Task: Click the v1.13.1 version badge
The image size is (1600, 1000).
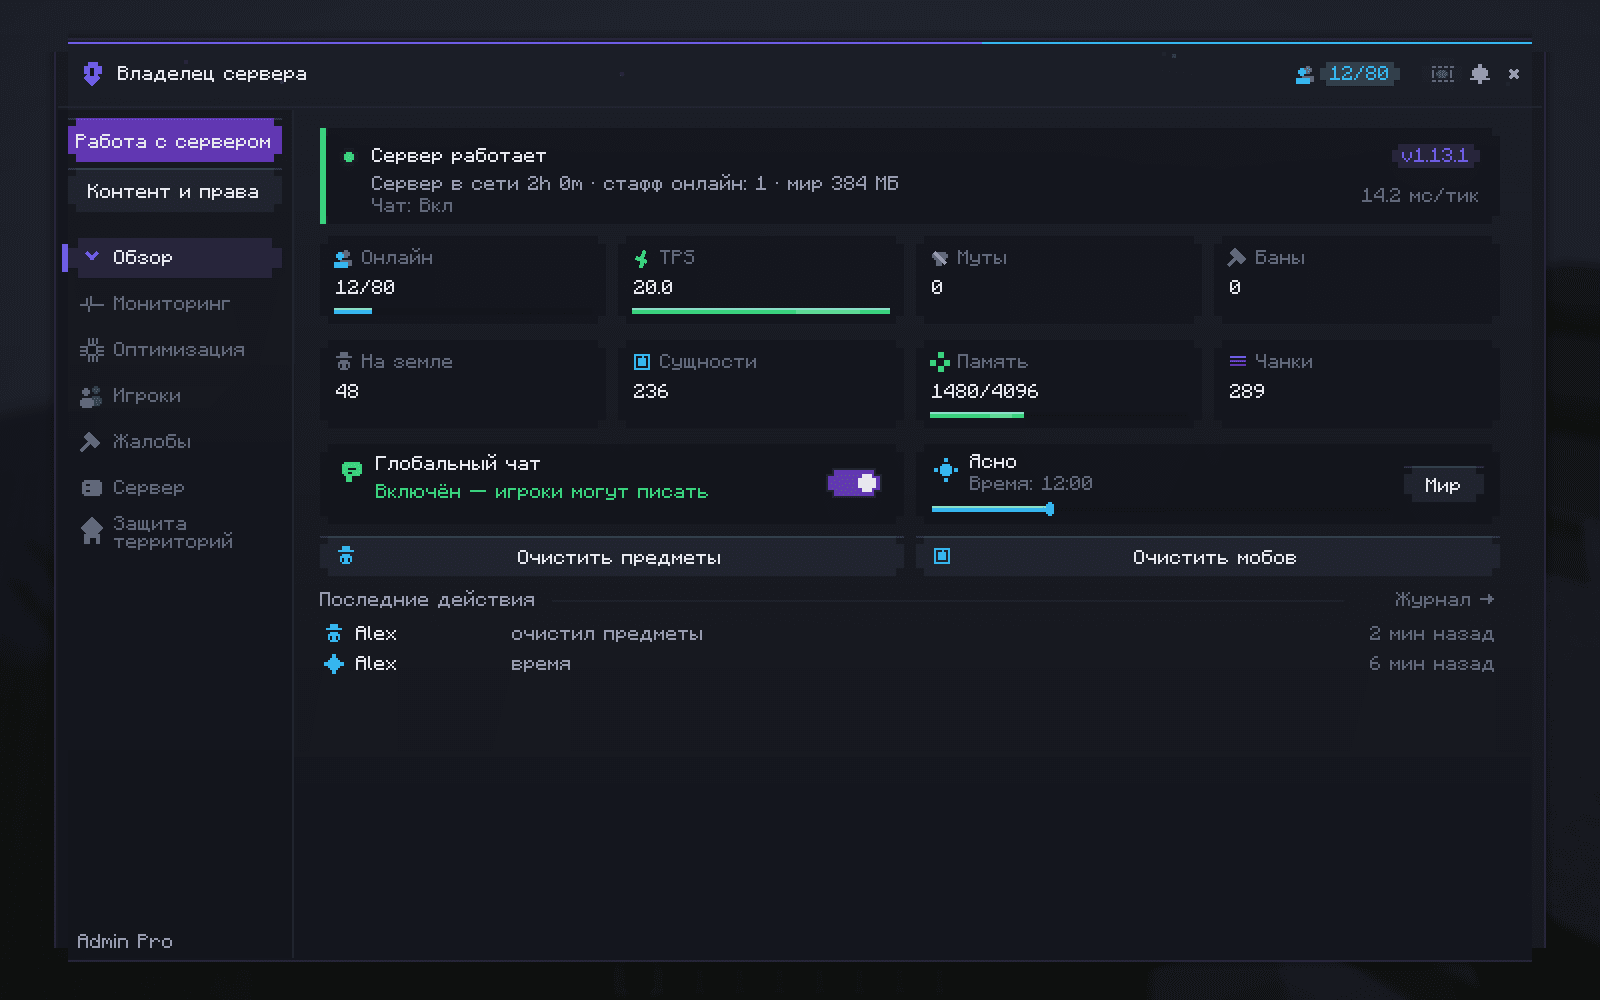Action: coord(1435,155)
